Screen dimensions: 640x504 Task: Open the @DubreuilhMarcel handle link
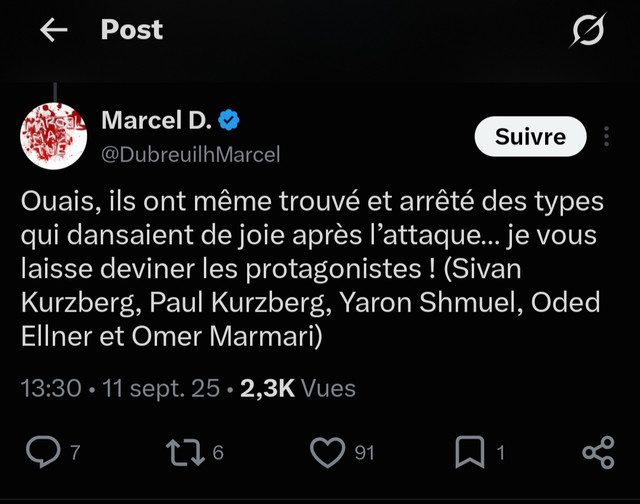point(191,155)
